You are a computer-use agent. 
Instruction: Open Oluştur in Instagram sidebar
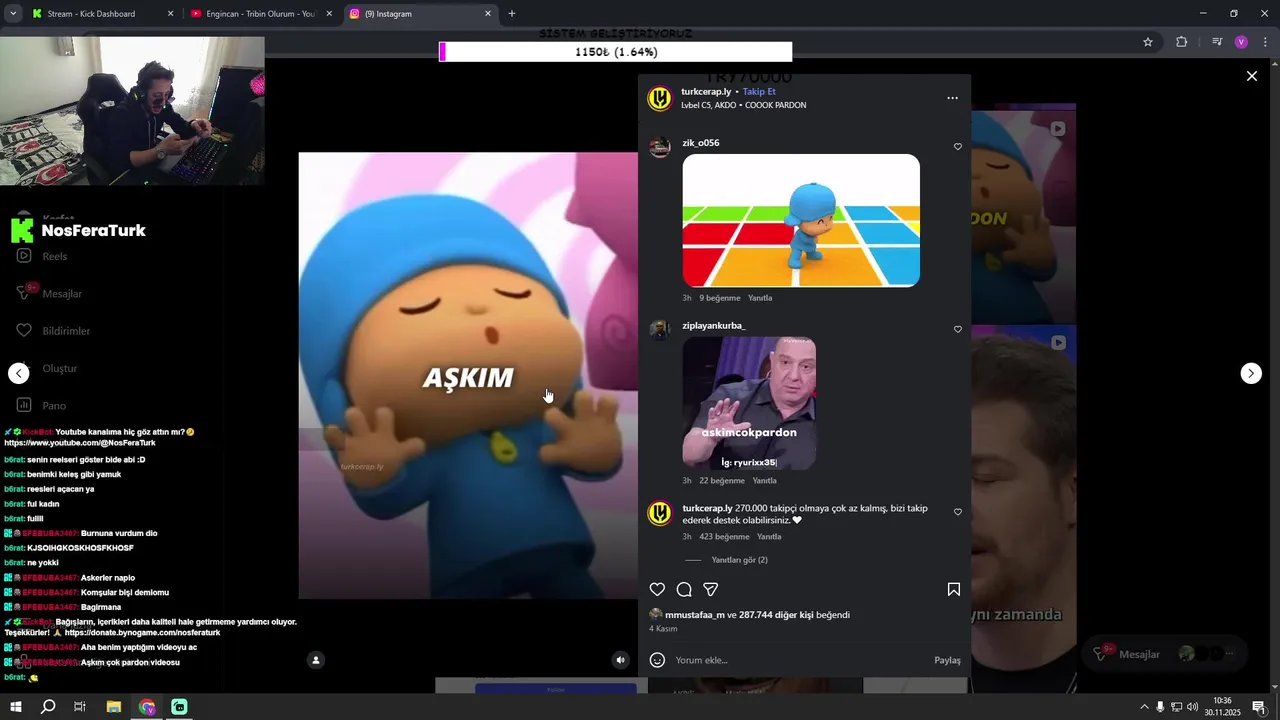pos(46,368)
